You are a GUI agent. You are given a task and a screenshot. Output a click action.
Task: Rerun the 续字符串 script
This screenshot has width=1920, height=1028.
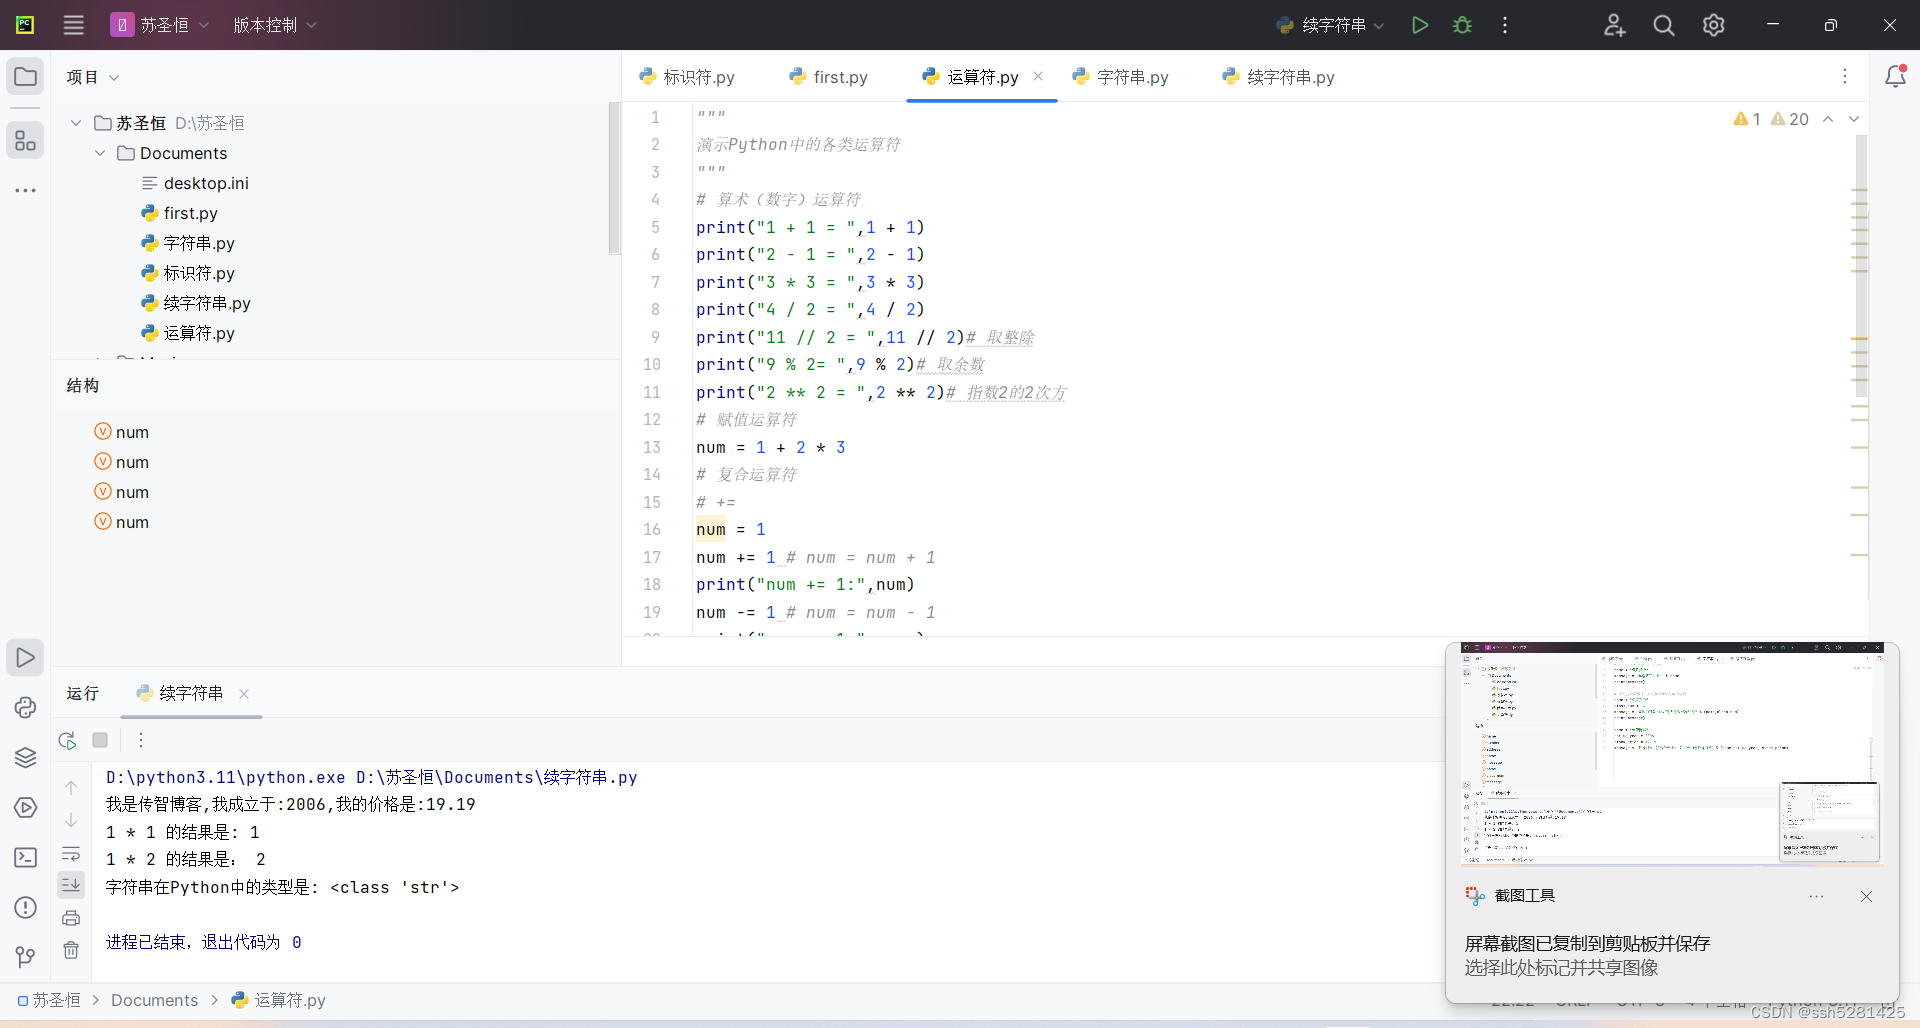point(67,740)
